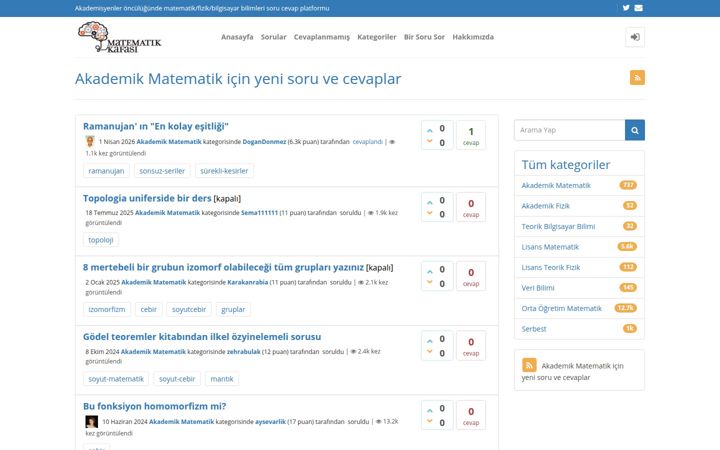Screen dimensions: 720x450
Task: Open Serbest category
Action: [x=534, y=329]
